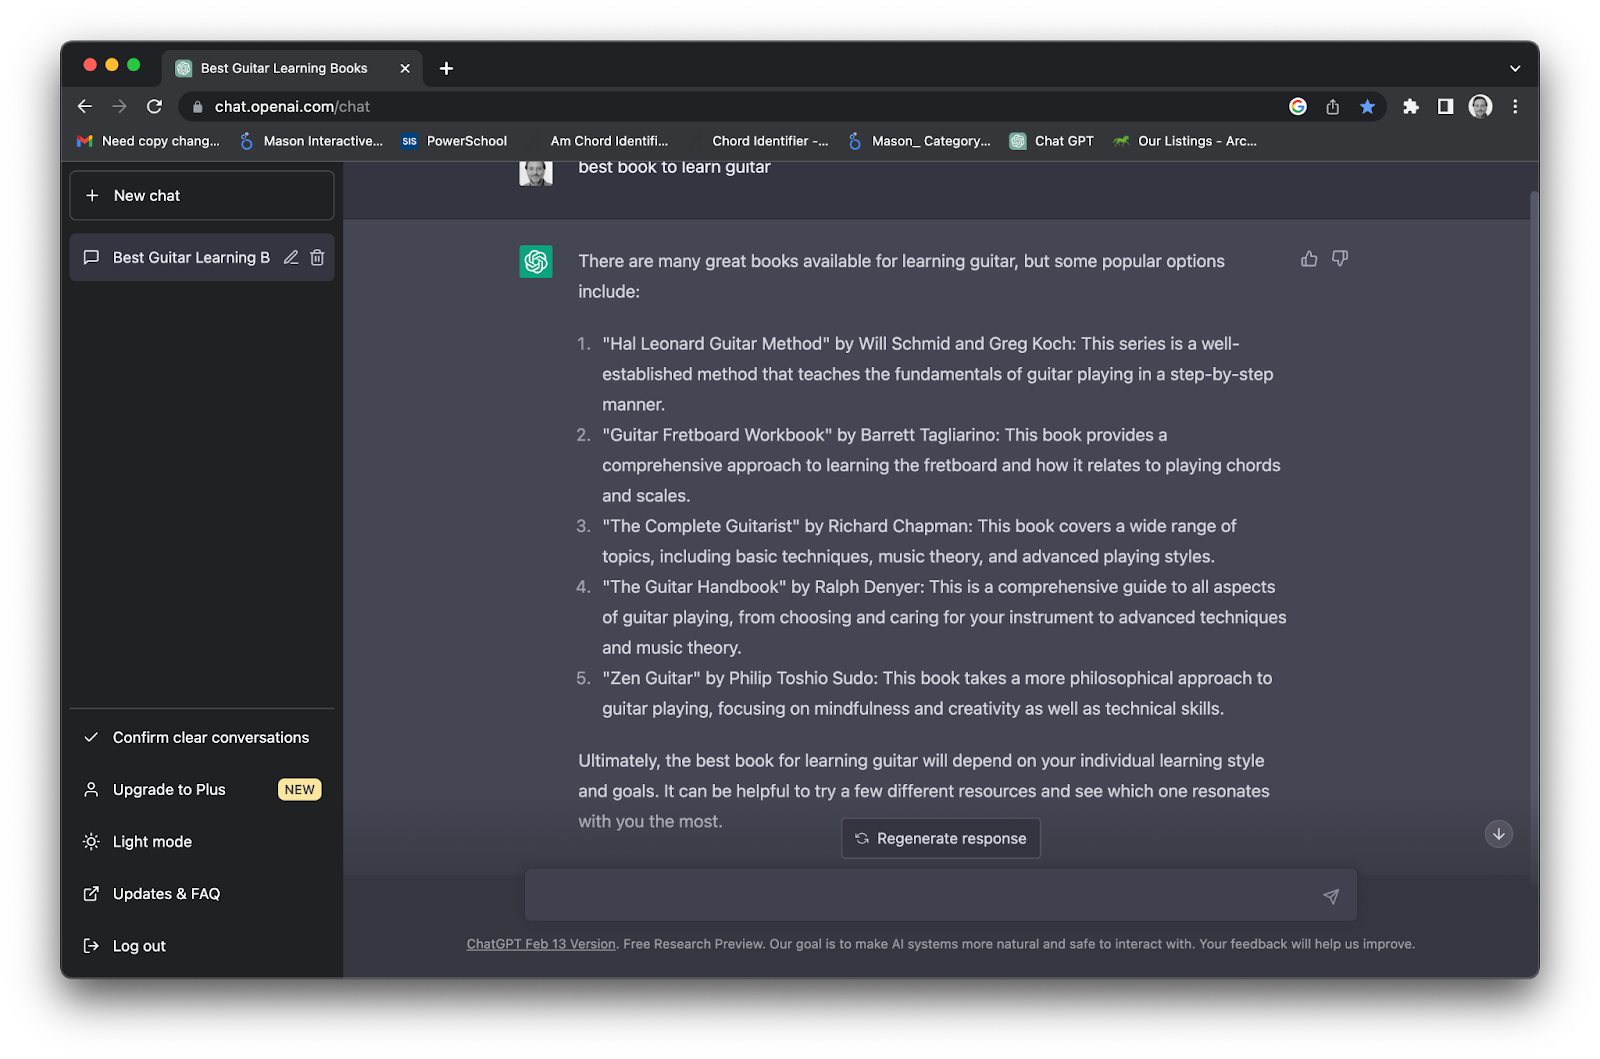
Task: Click the "The Guitar Handbook" list item text
Action: (x=945, y=617)
